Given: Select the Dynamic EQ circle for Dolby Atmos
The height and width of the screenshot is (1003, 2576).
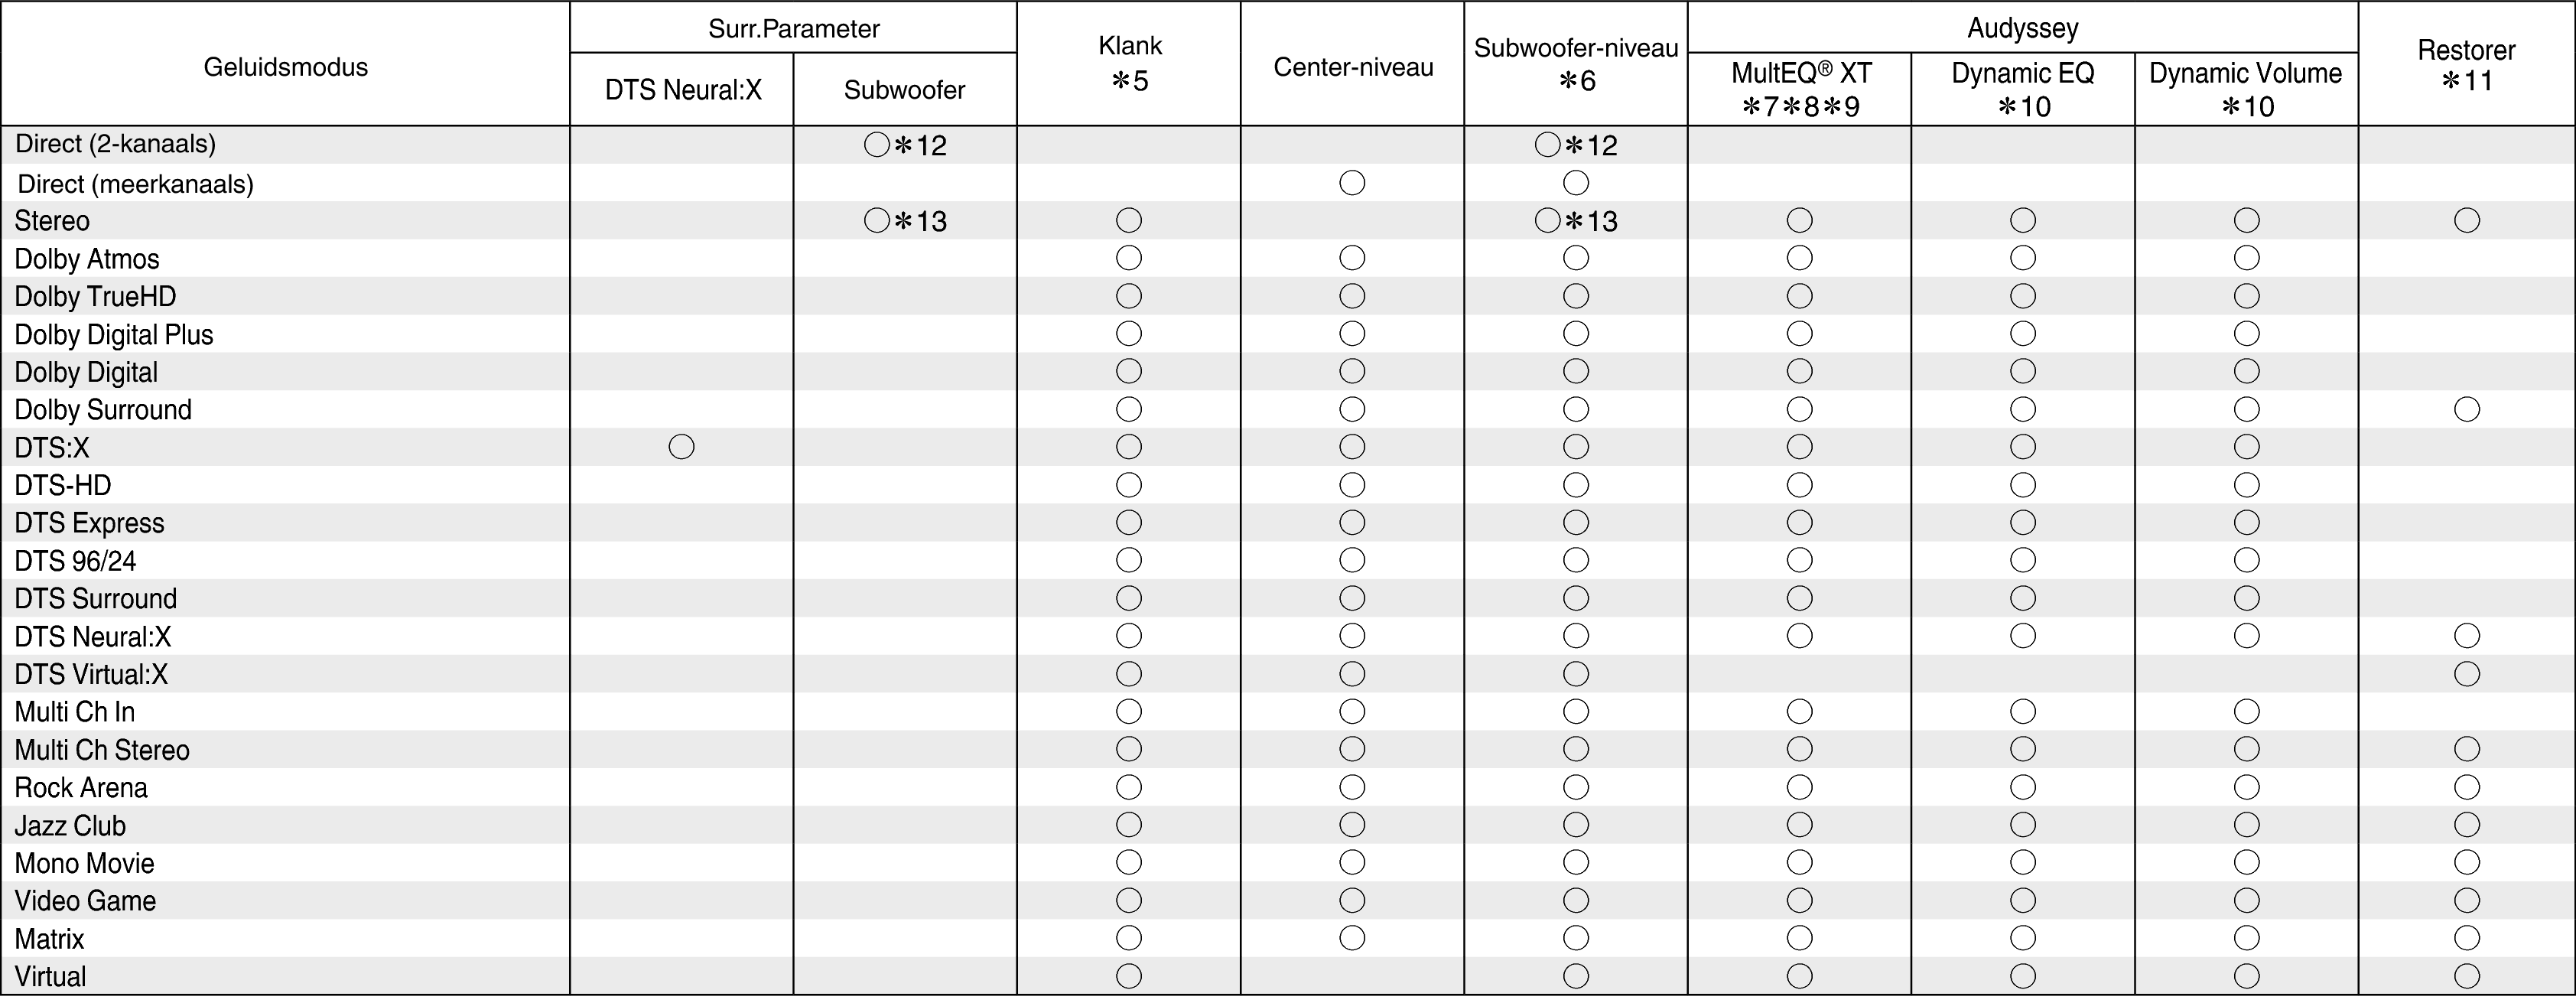Looking at the screenshot, I should (x=2022, y=259).
